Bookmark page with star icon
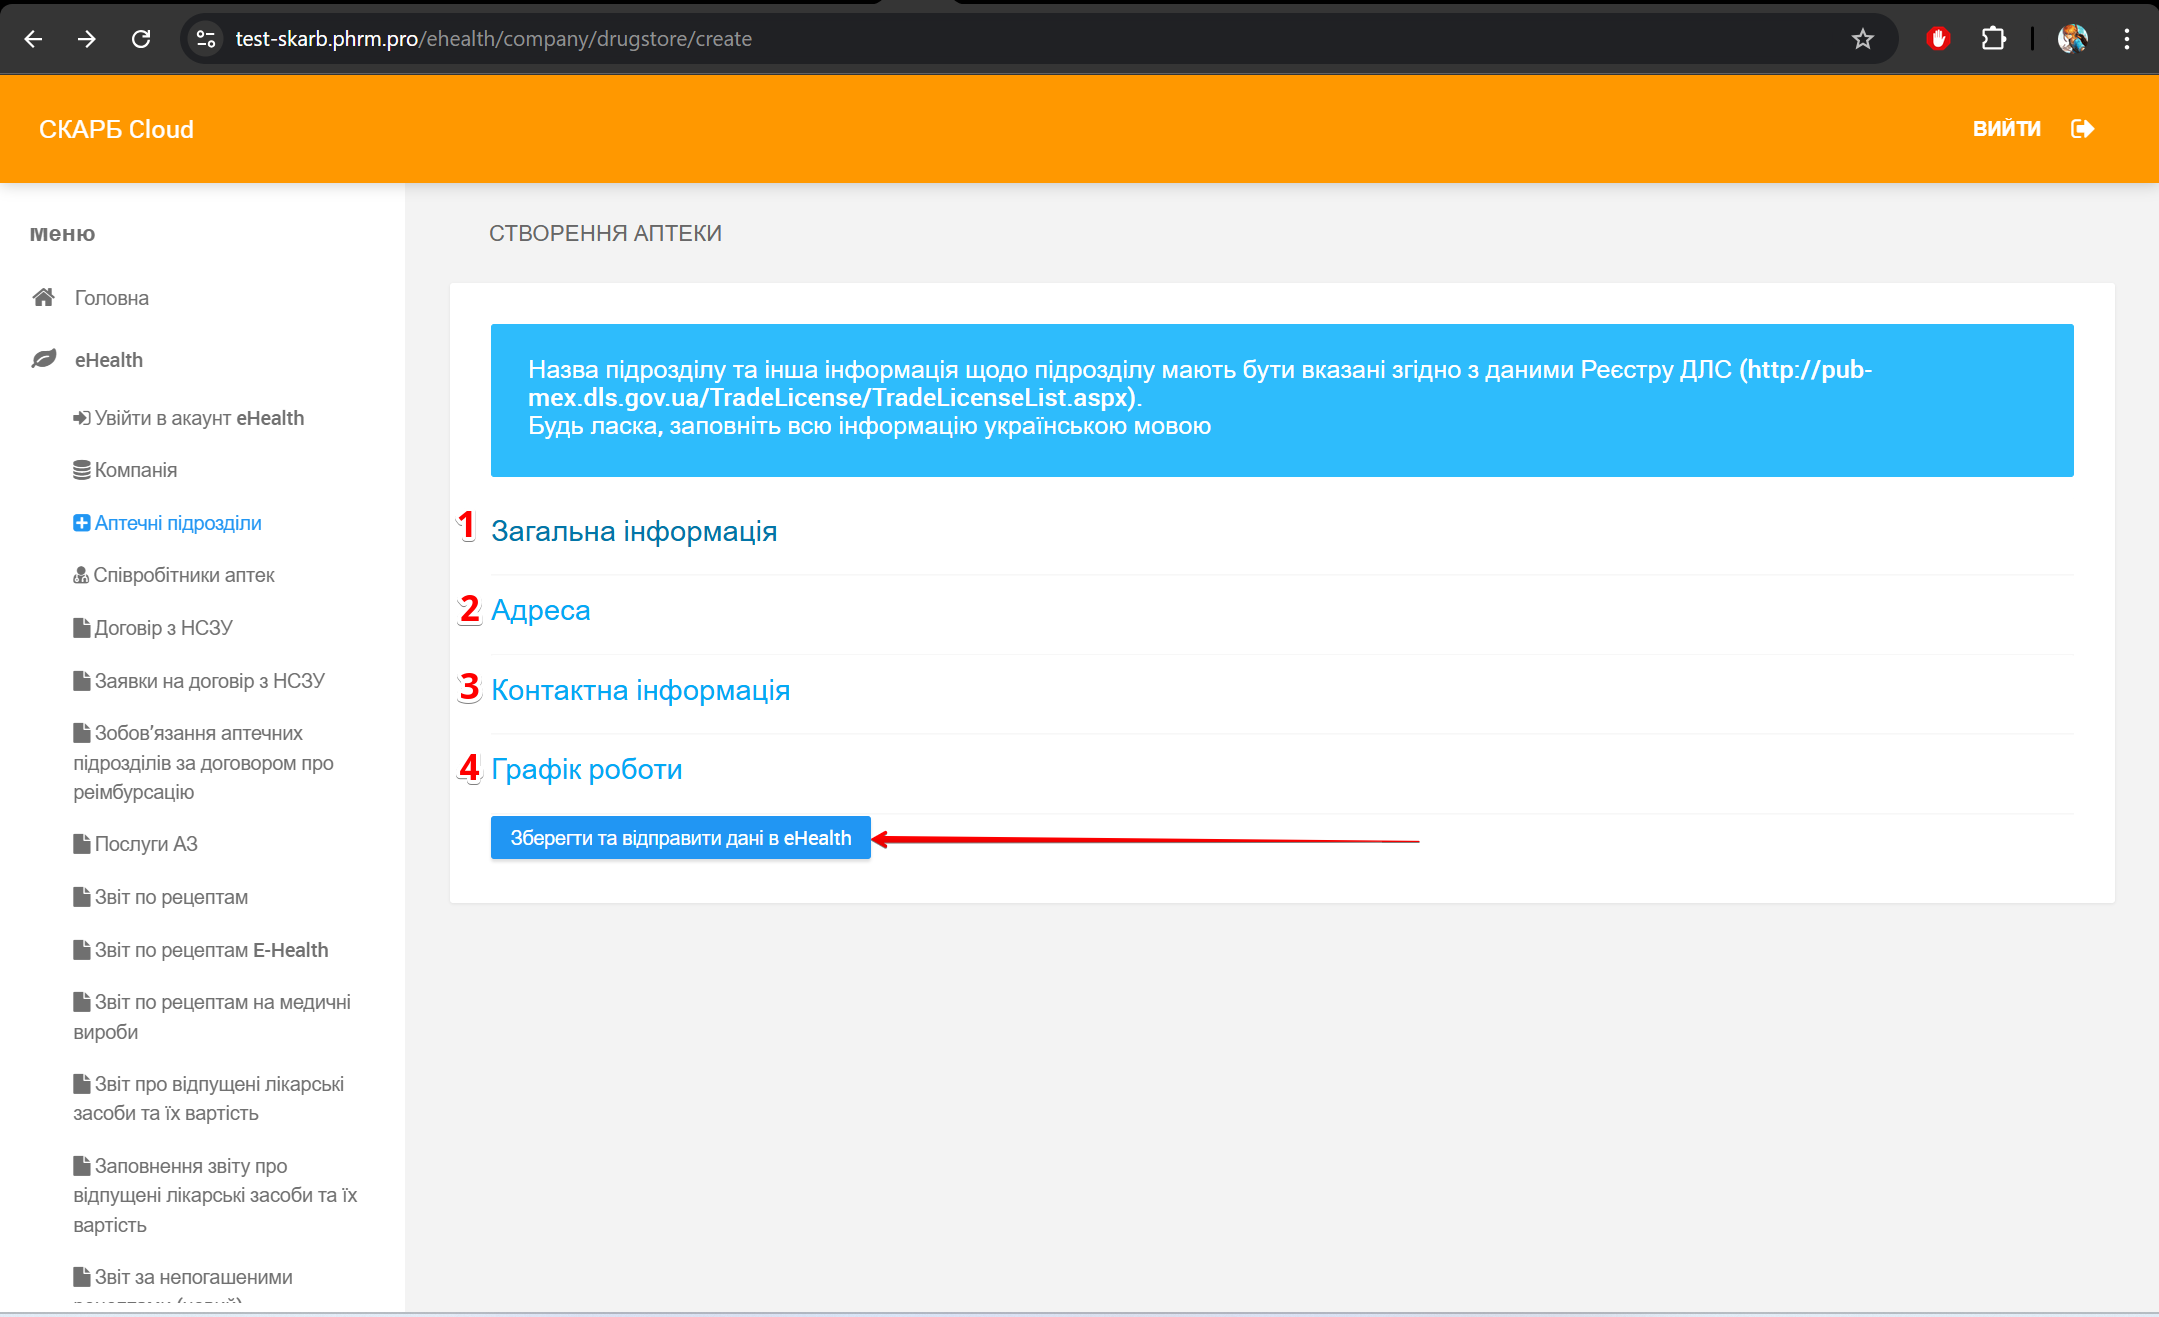Viewport: 2159px width, 1317px height. coord(1862,39)
